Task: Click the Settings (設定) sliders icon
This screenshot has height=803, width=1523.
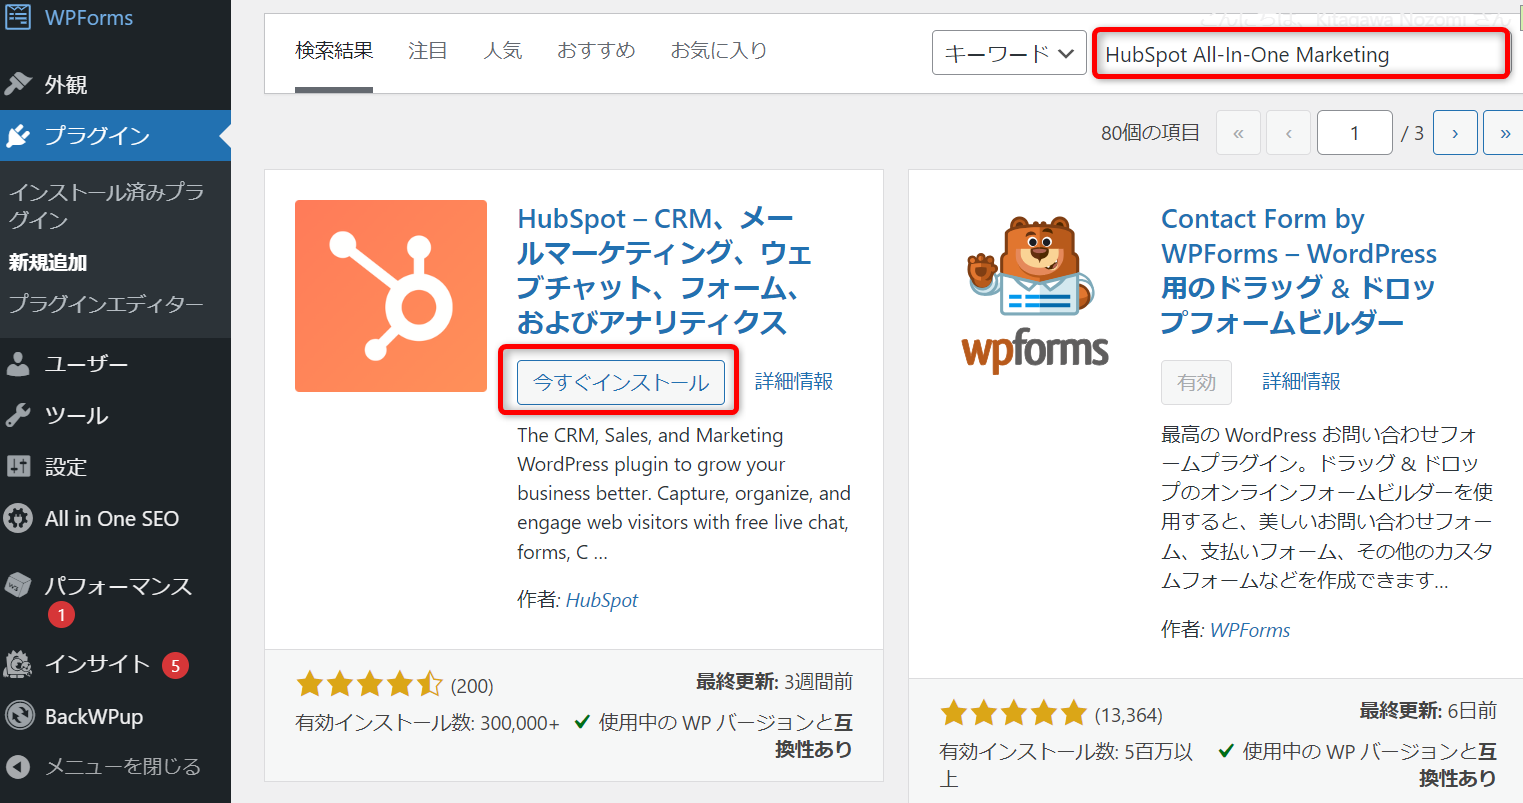Action: click(18, 466)
